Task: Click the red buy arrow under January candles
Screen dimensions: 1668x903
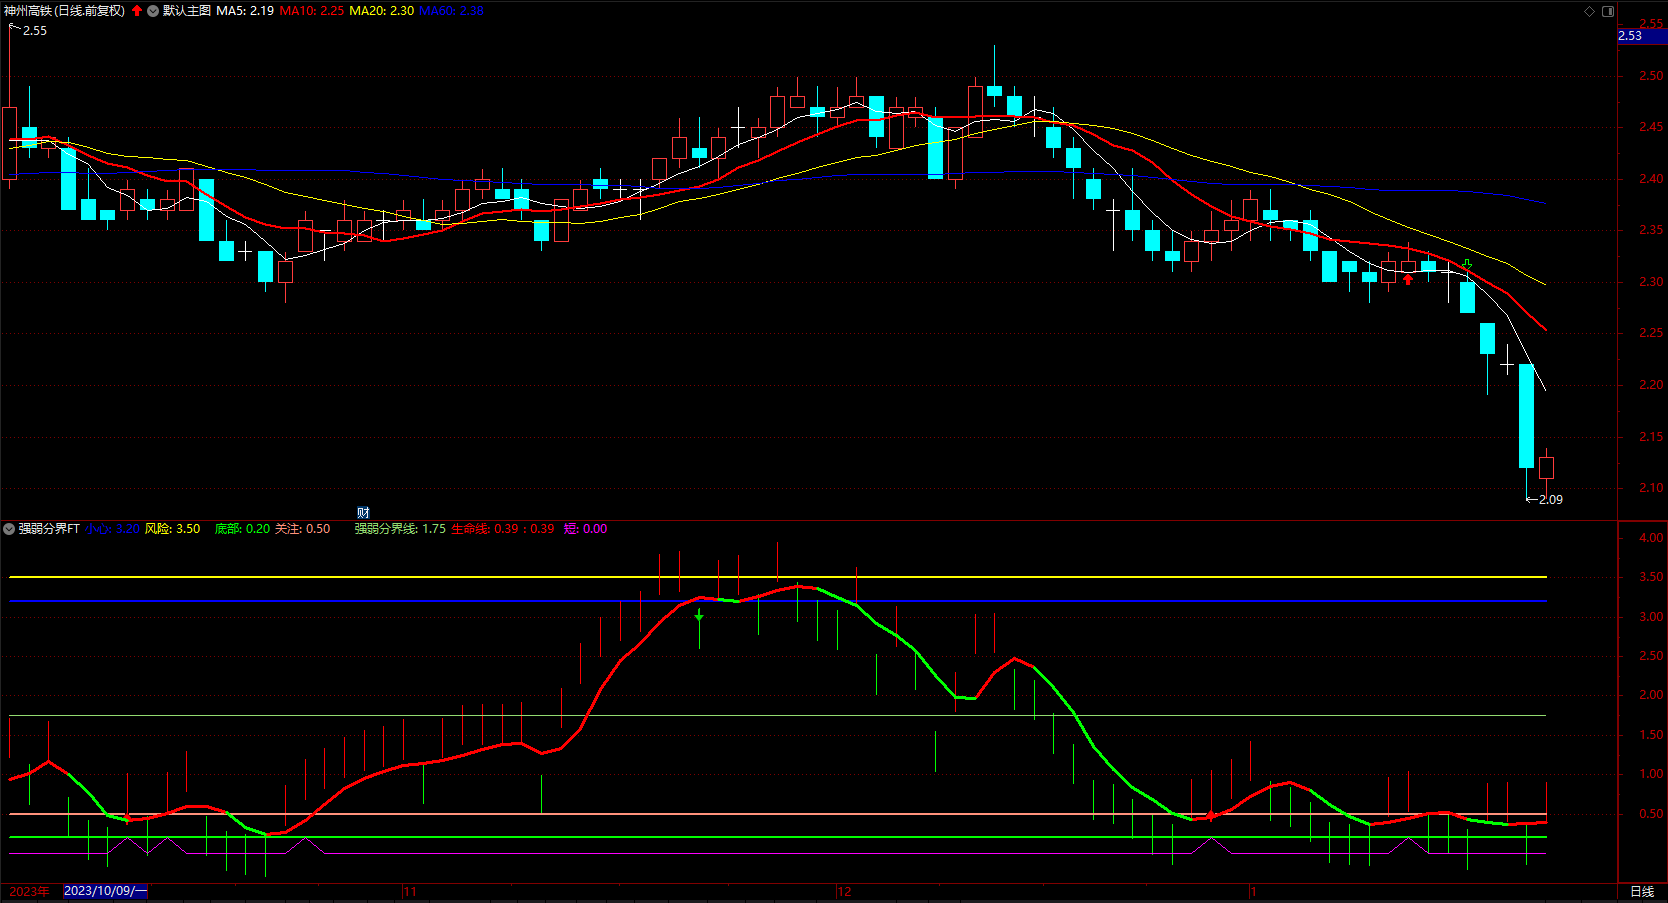Action: coord(1408,280)
